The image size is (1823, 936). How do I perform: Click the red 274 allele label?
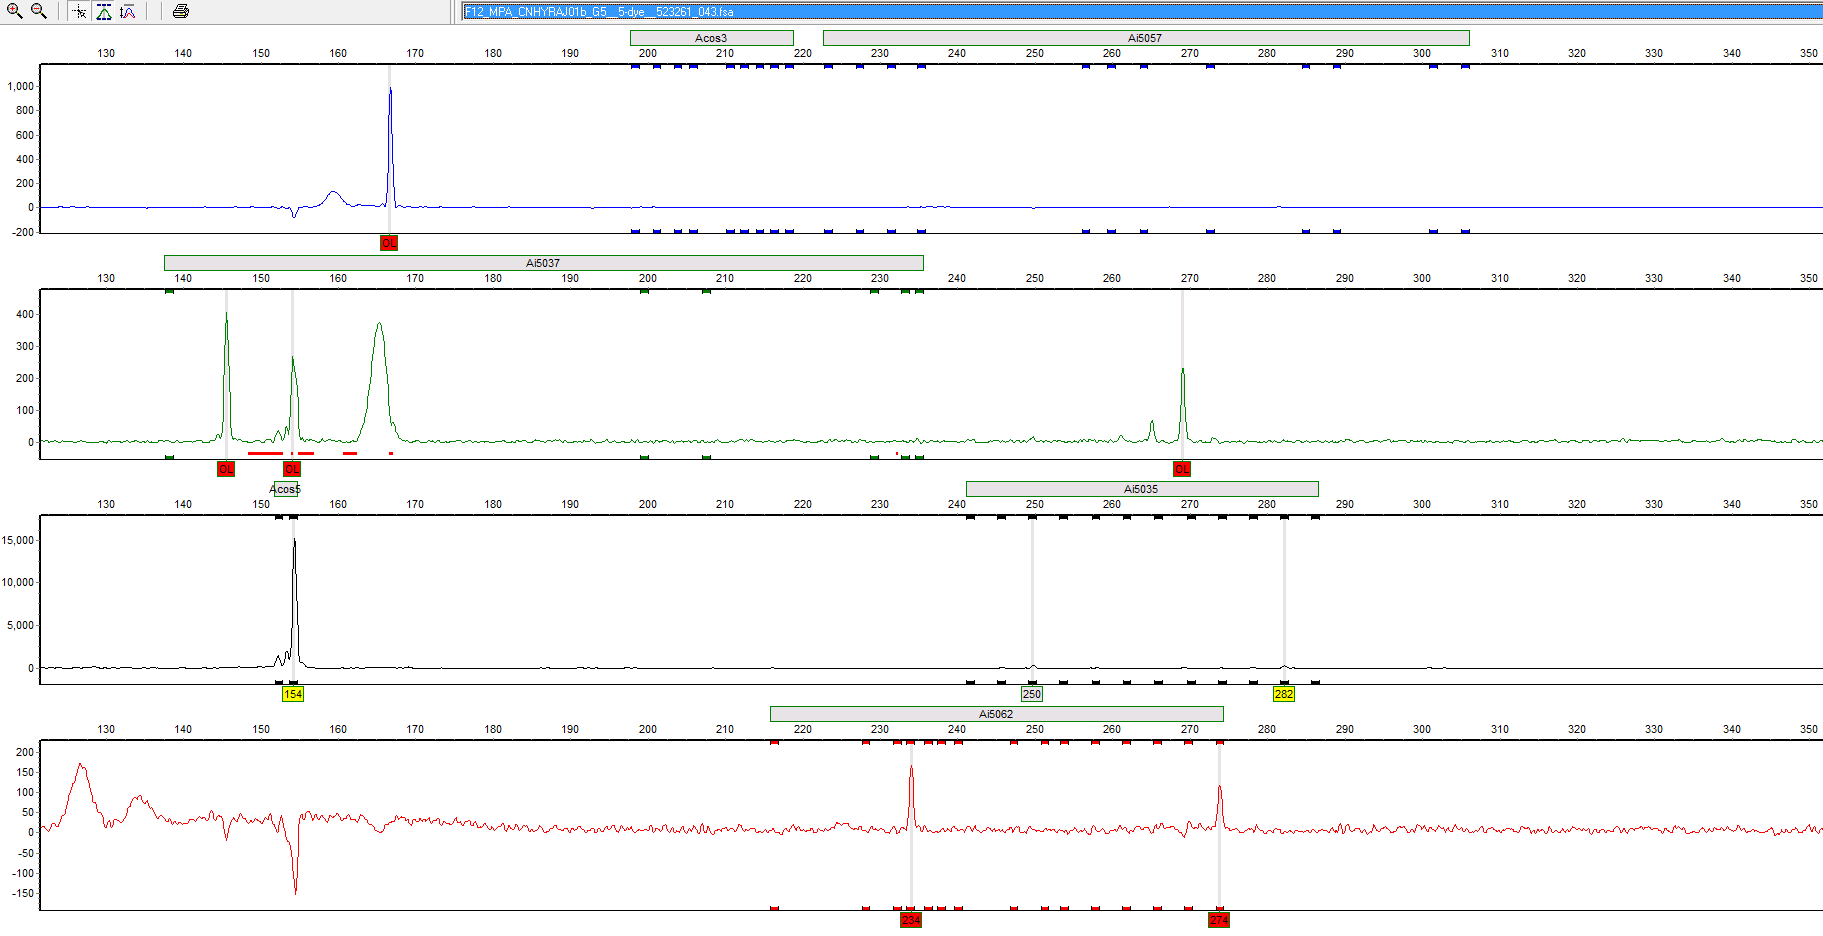1218,920
